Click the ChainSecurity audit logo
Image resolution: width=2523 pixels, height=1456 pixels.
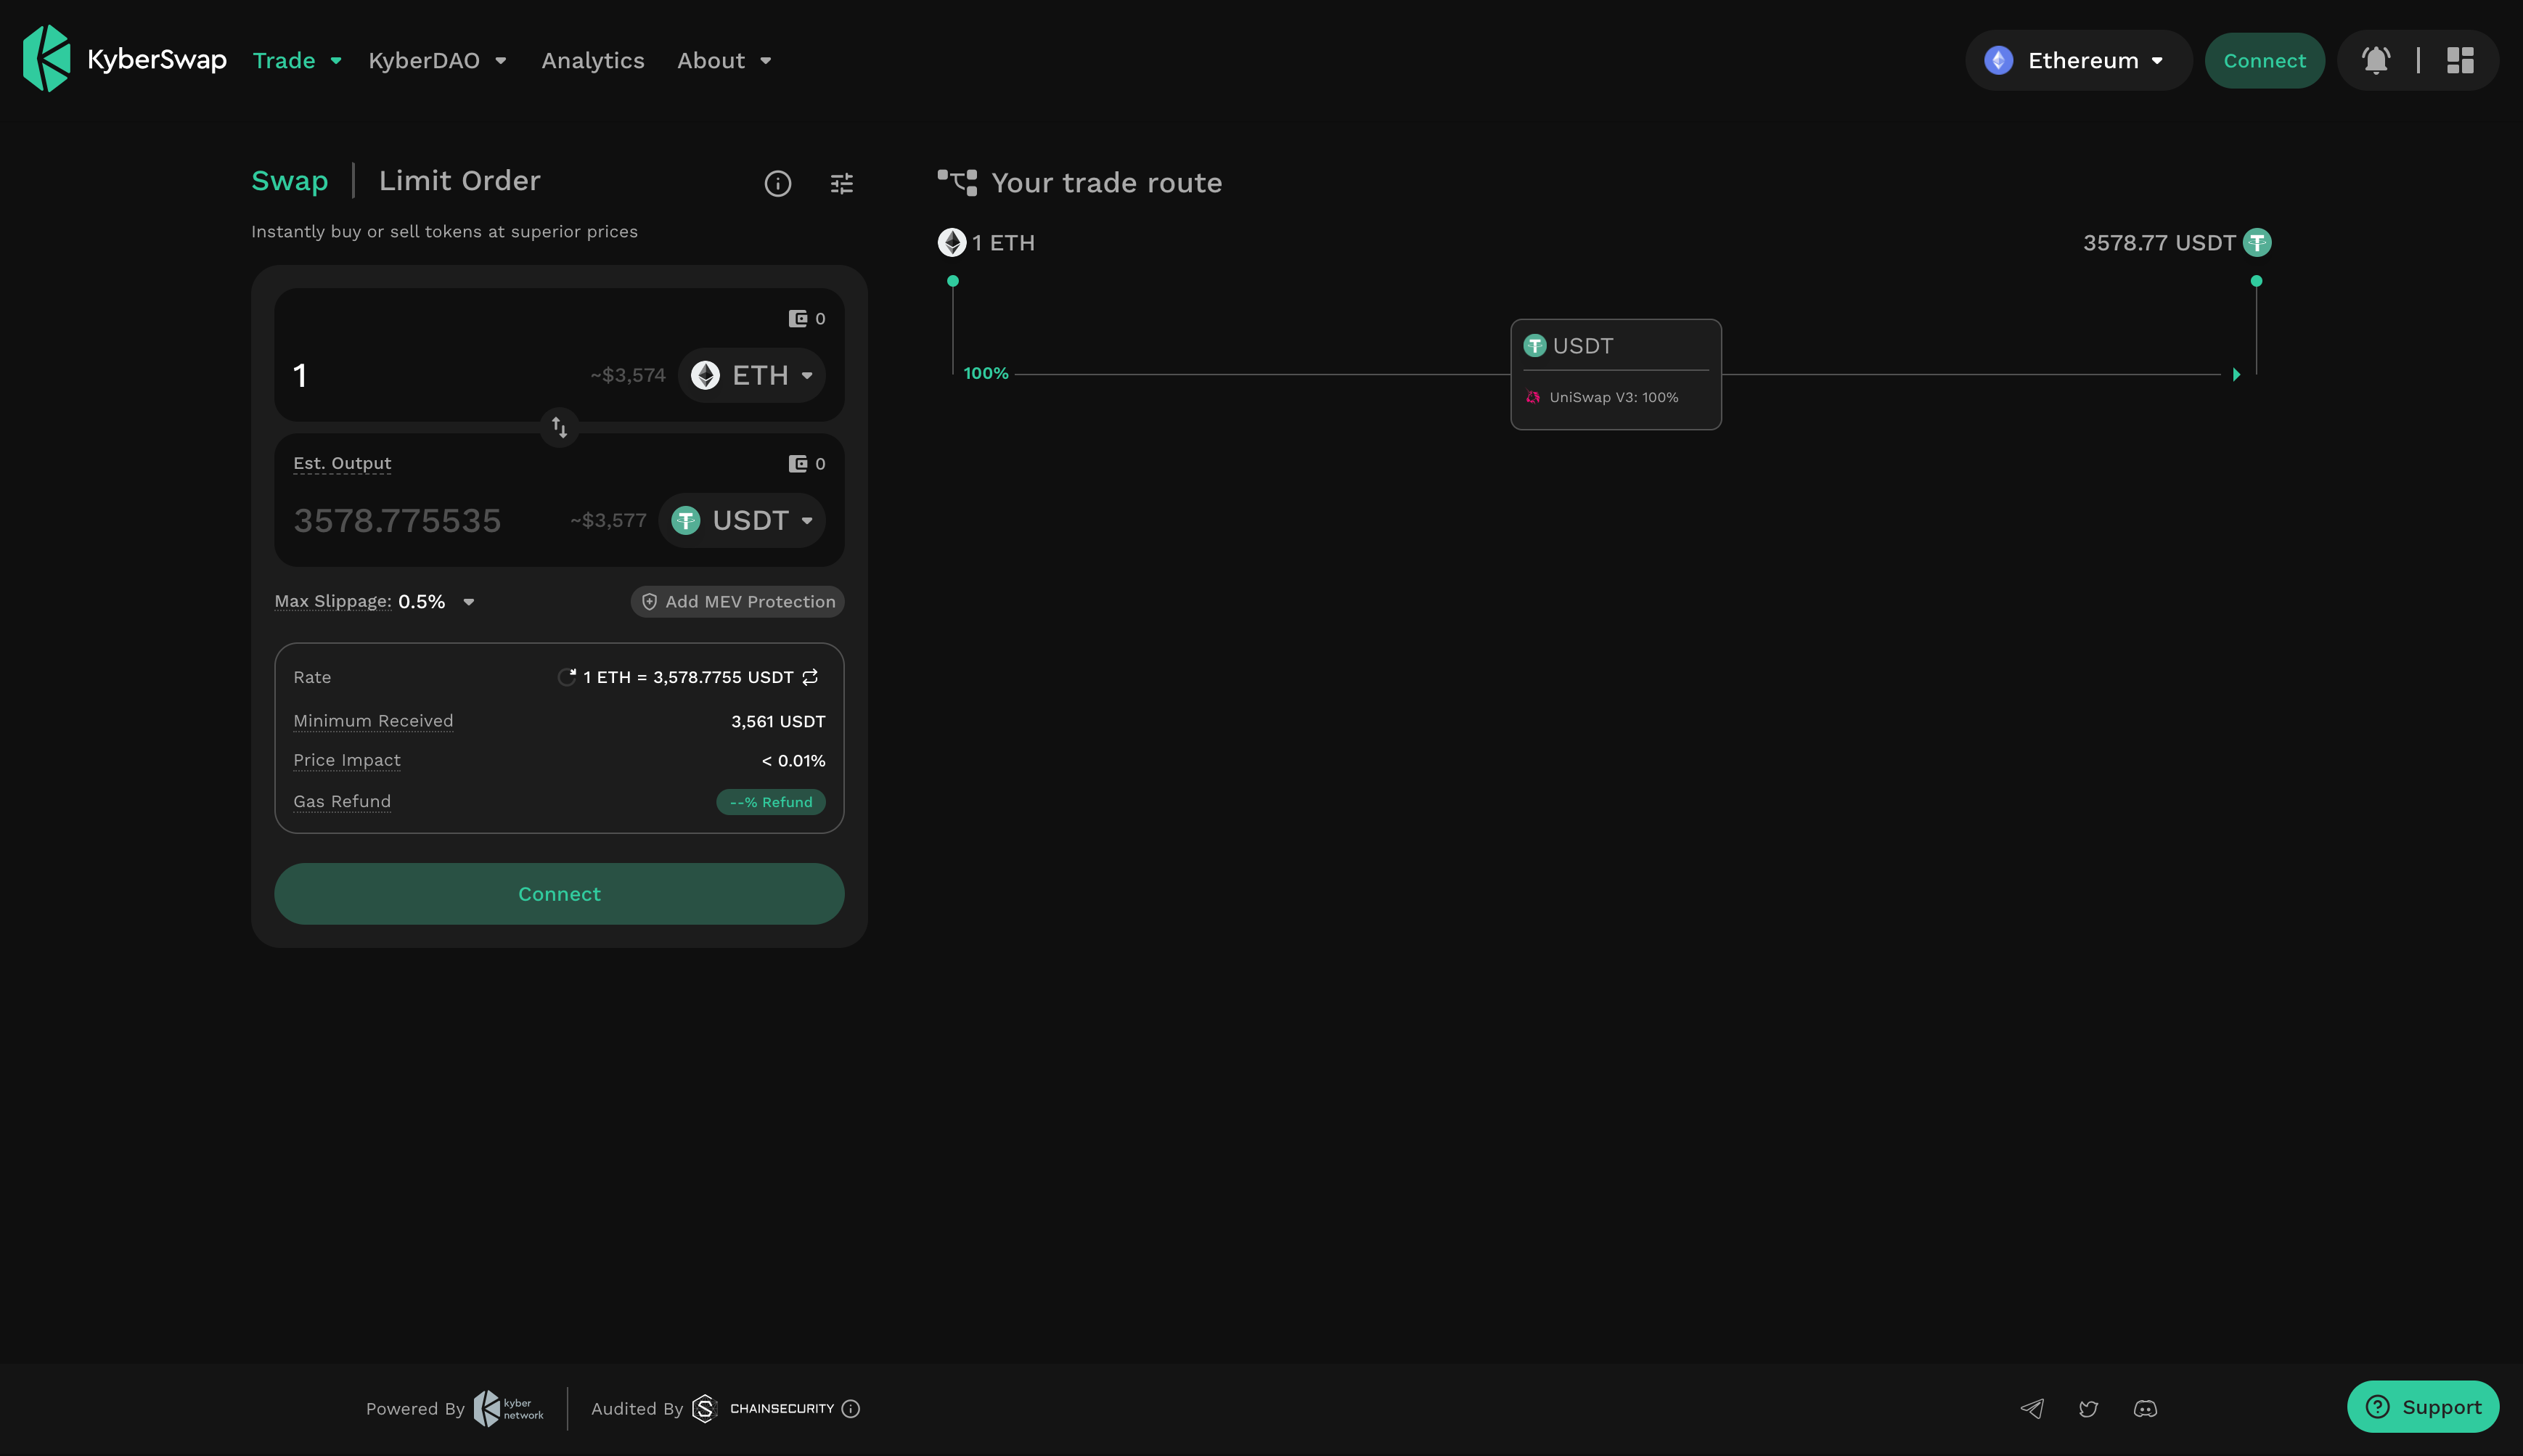[763, 1409]
